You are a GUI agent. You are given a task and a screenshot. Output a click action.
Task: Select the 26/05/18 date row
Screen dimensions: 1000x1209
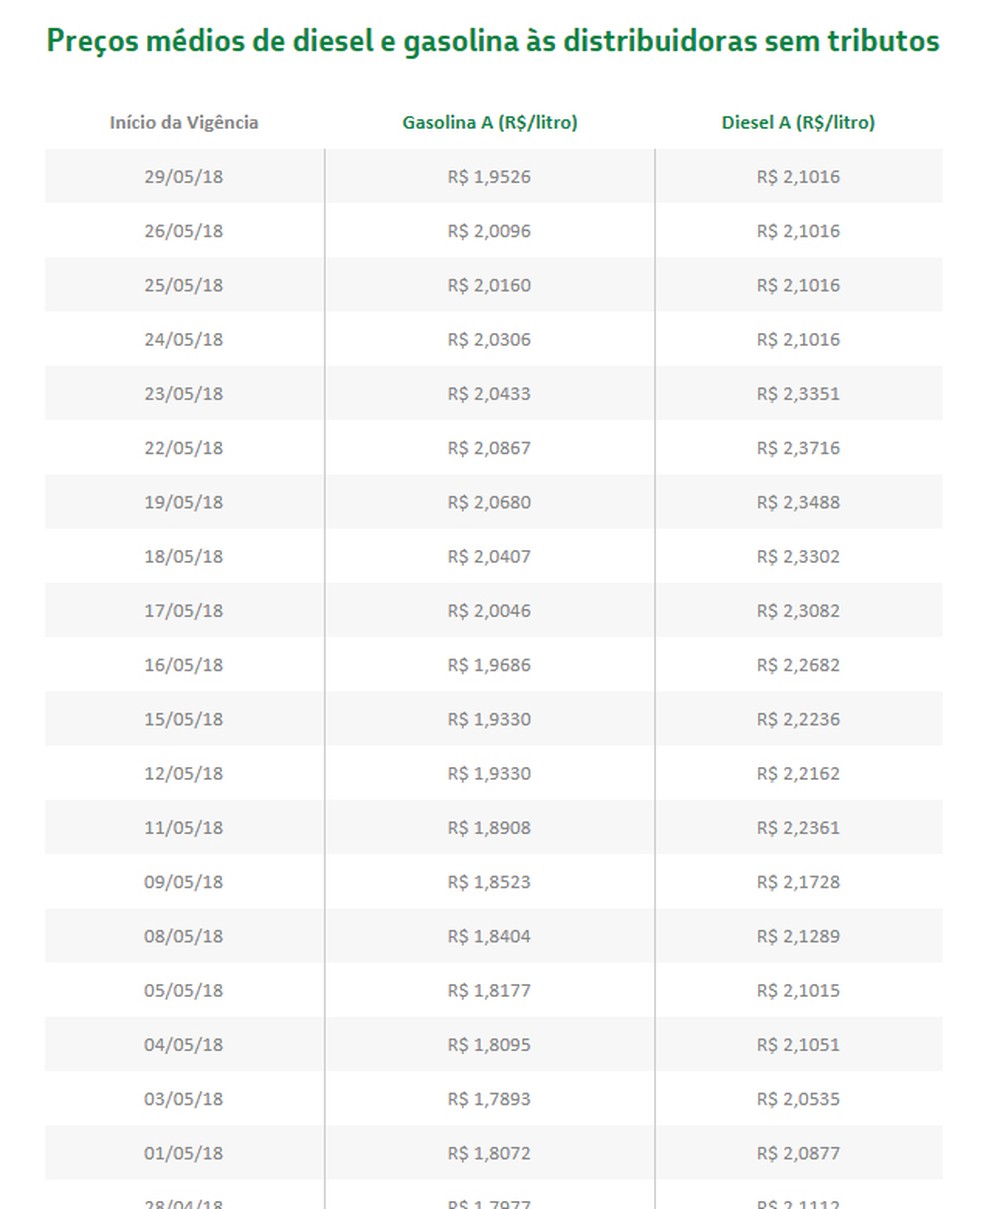coord(184,231)
